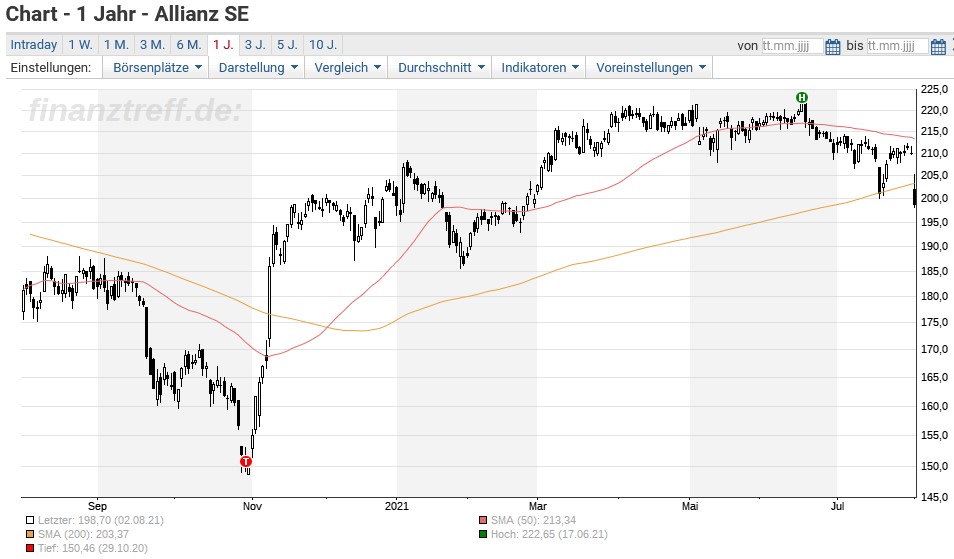Click 'Tief: 150,46 (29.10.20)' legend text
Image resolution: width=954 pixels, height=559 pixels.
pos(92,549)
